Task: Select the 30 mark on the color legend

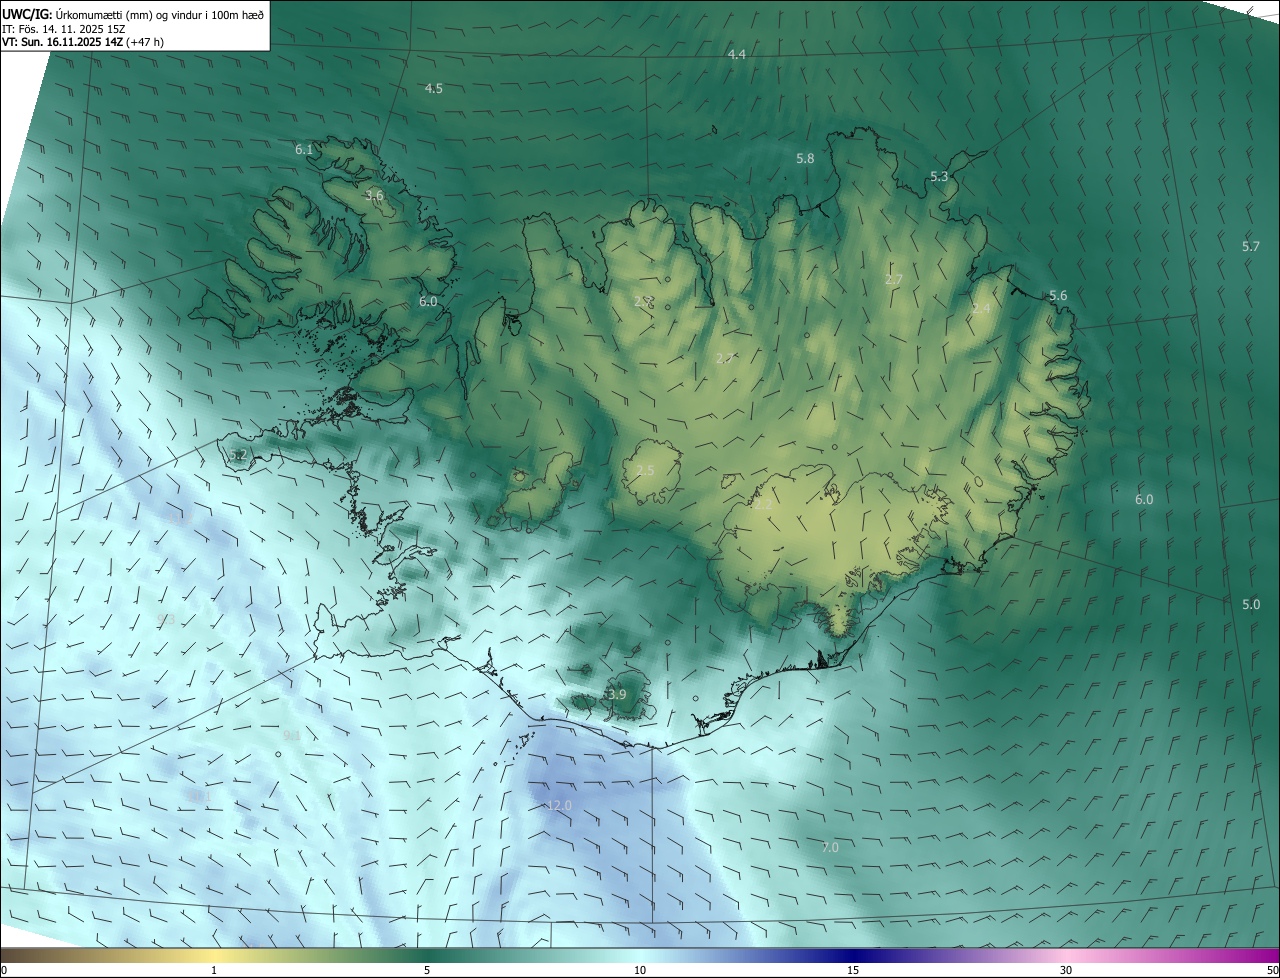Action: coord(1066,970)
